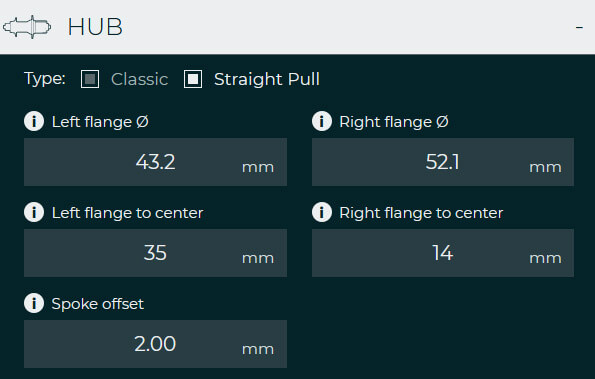This screenshot has width=595, height=379.
Task: Show info for Right flange to center
Action: point(322,212)
